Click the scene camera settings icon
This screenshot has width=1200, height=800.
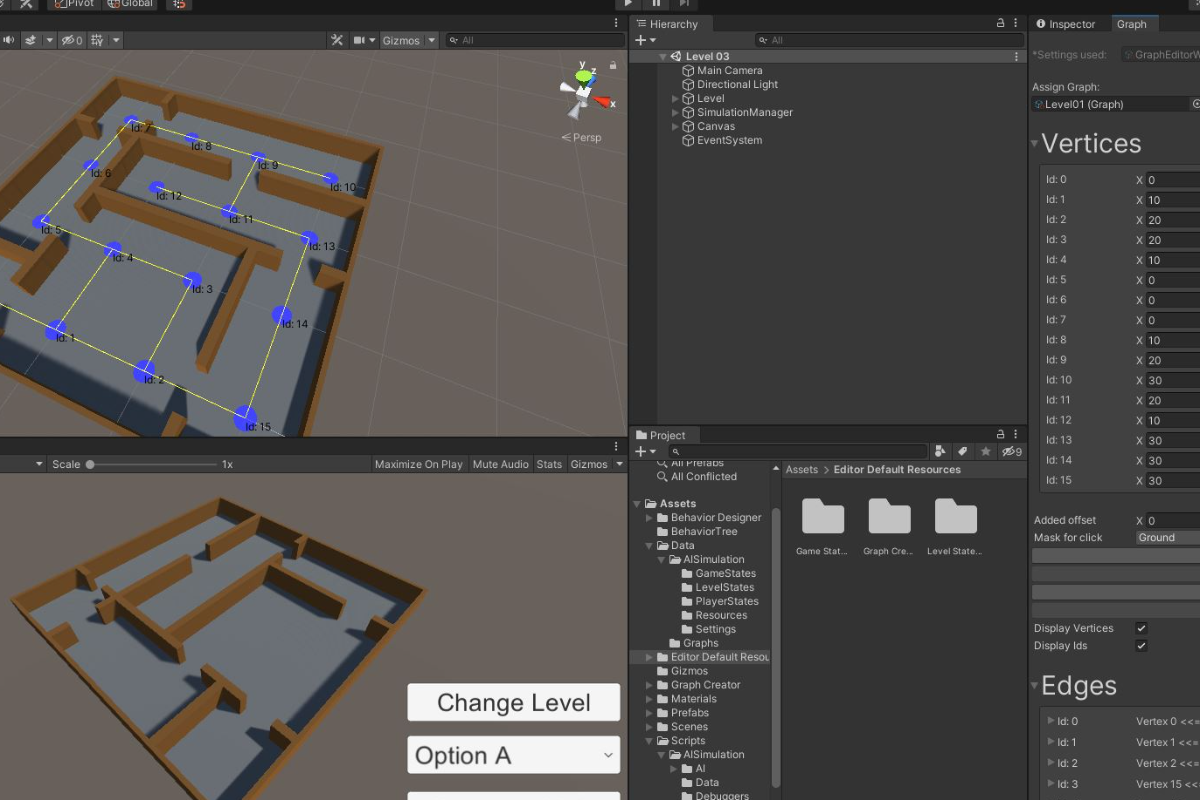359,40
